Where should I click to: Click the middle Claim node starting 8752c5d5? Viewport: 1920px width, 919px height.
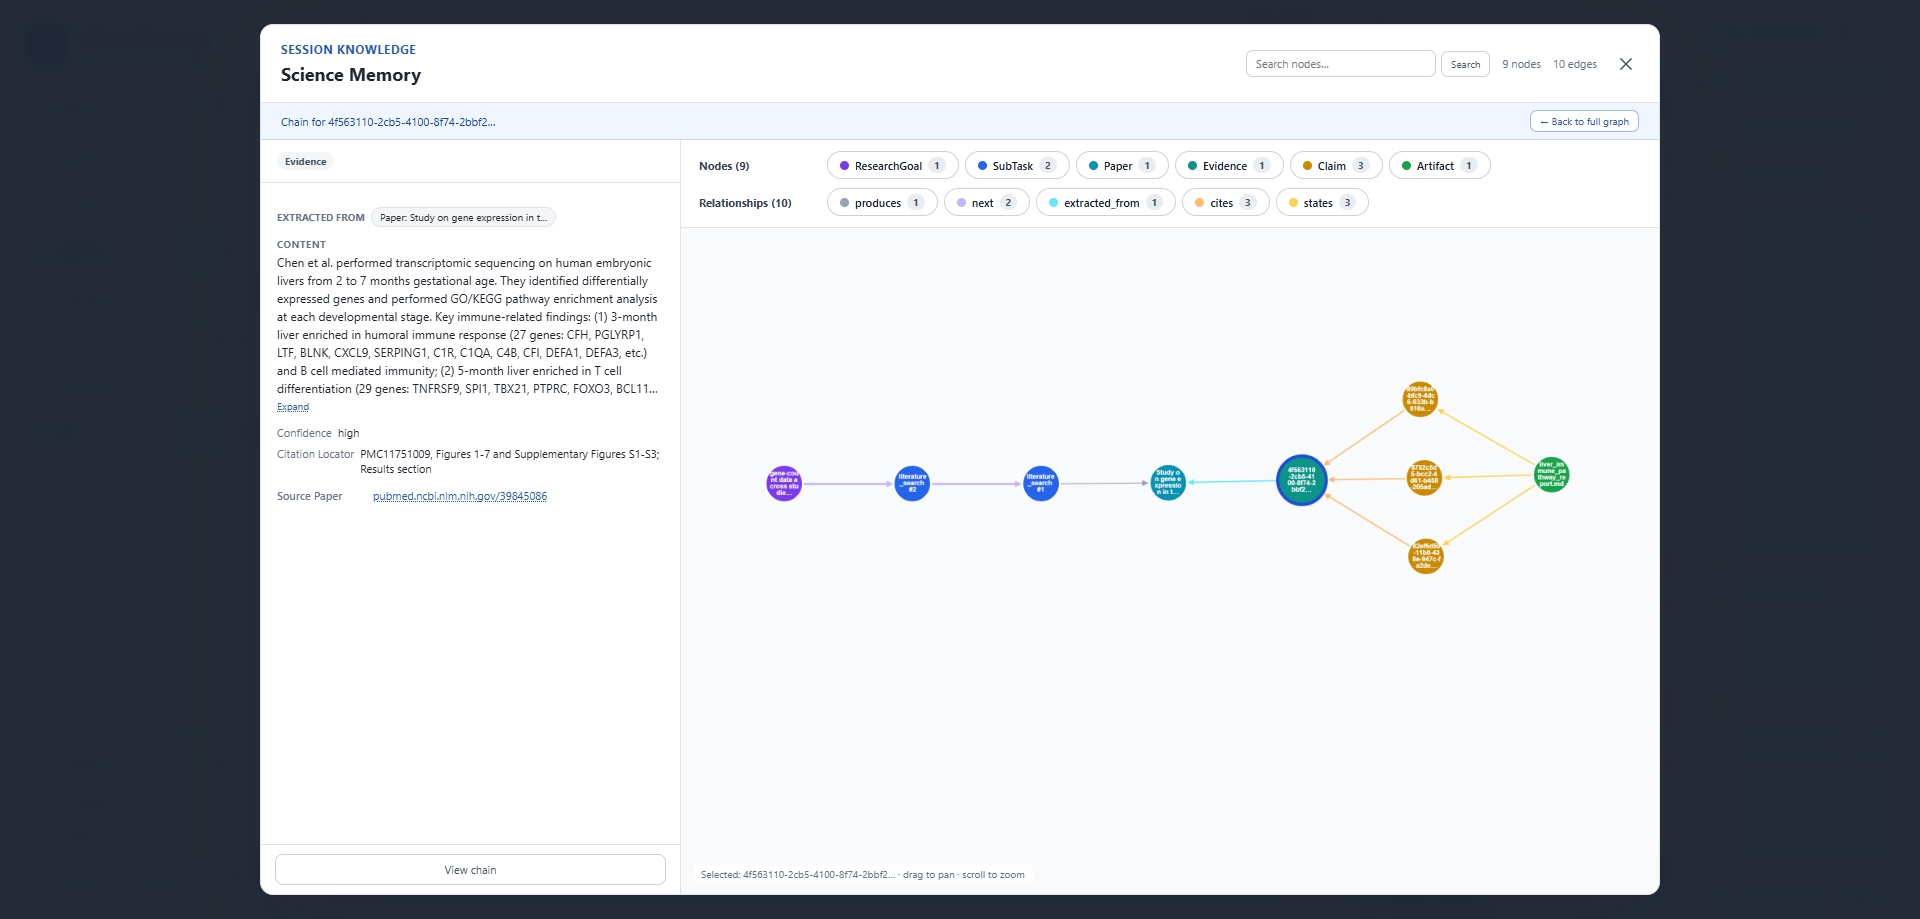pyautogui.click(x=1424, y=478)
